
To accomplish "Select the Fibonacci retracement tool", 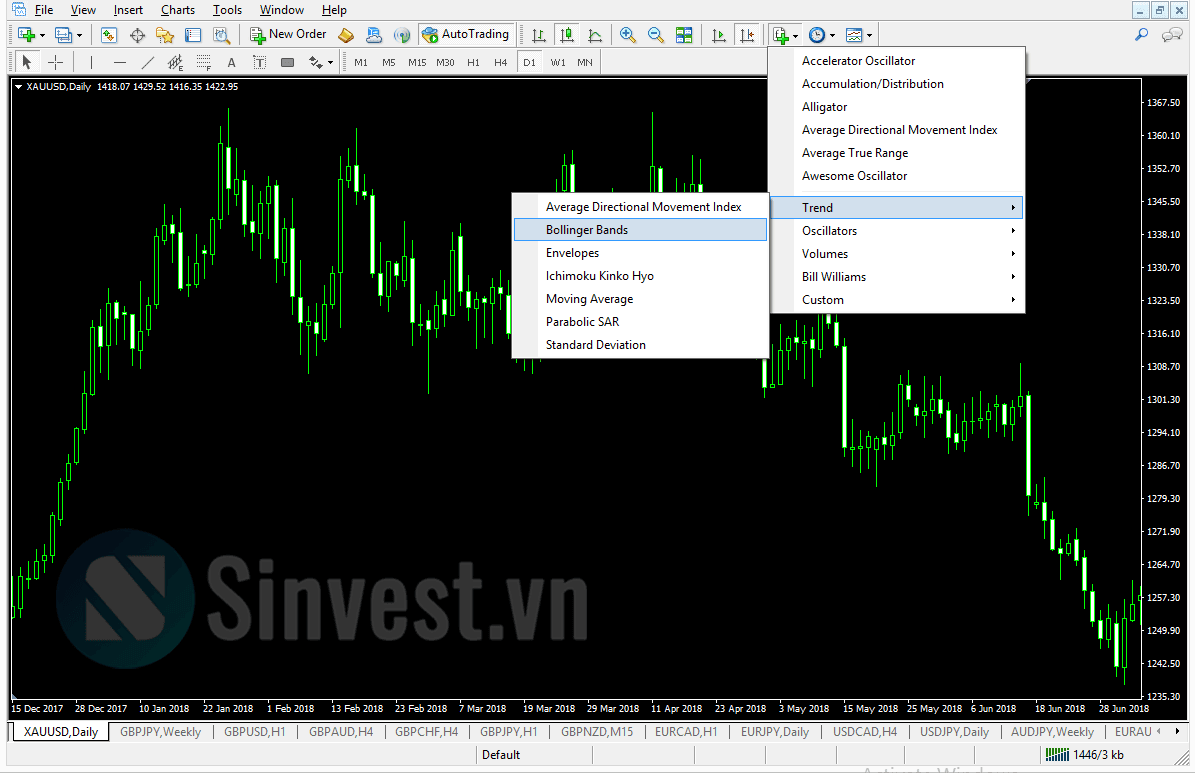I will (203, 63).
